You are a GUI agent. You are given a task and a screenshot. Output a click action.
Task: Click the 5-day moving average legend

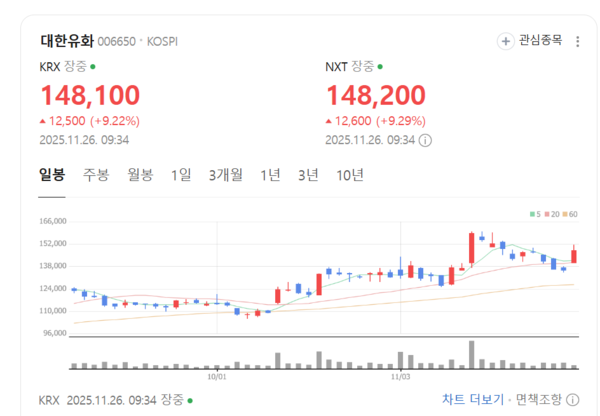point(535,214)
